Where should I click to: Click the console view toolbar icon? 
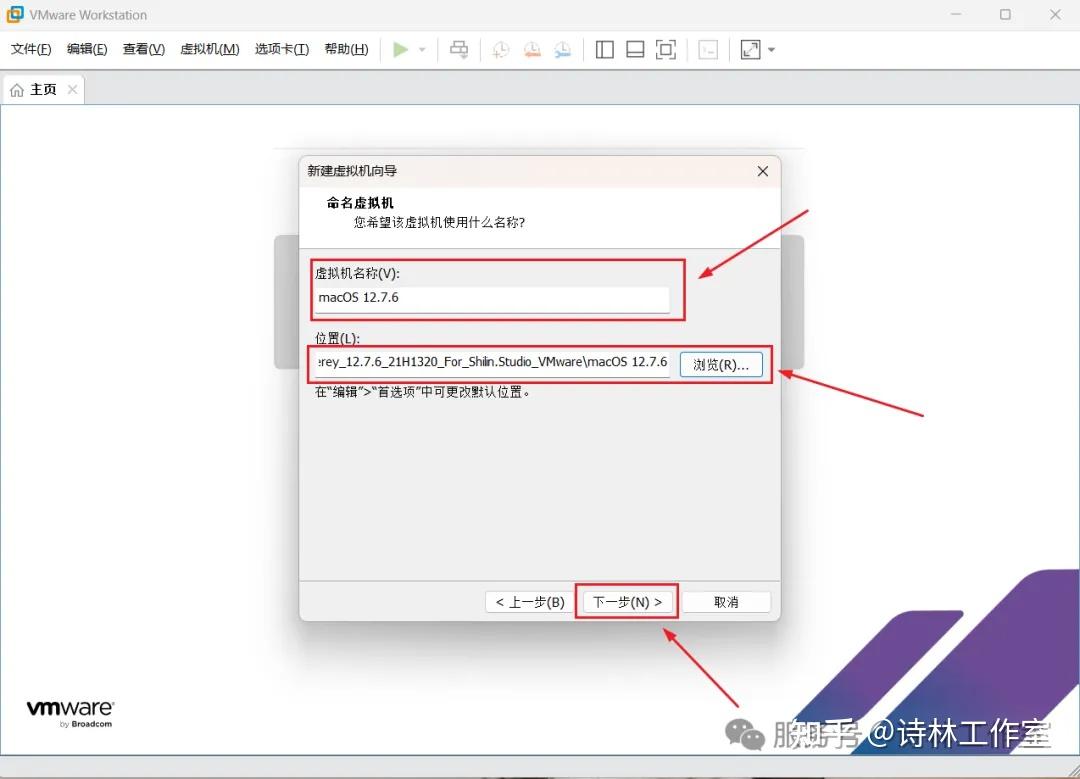(708, 50)
